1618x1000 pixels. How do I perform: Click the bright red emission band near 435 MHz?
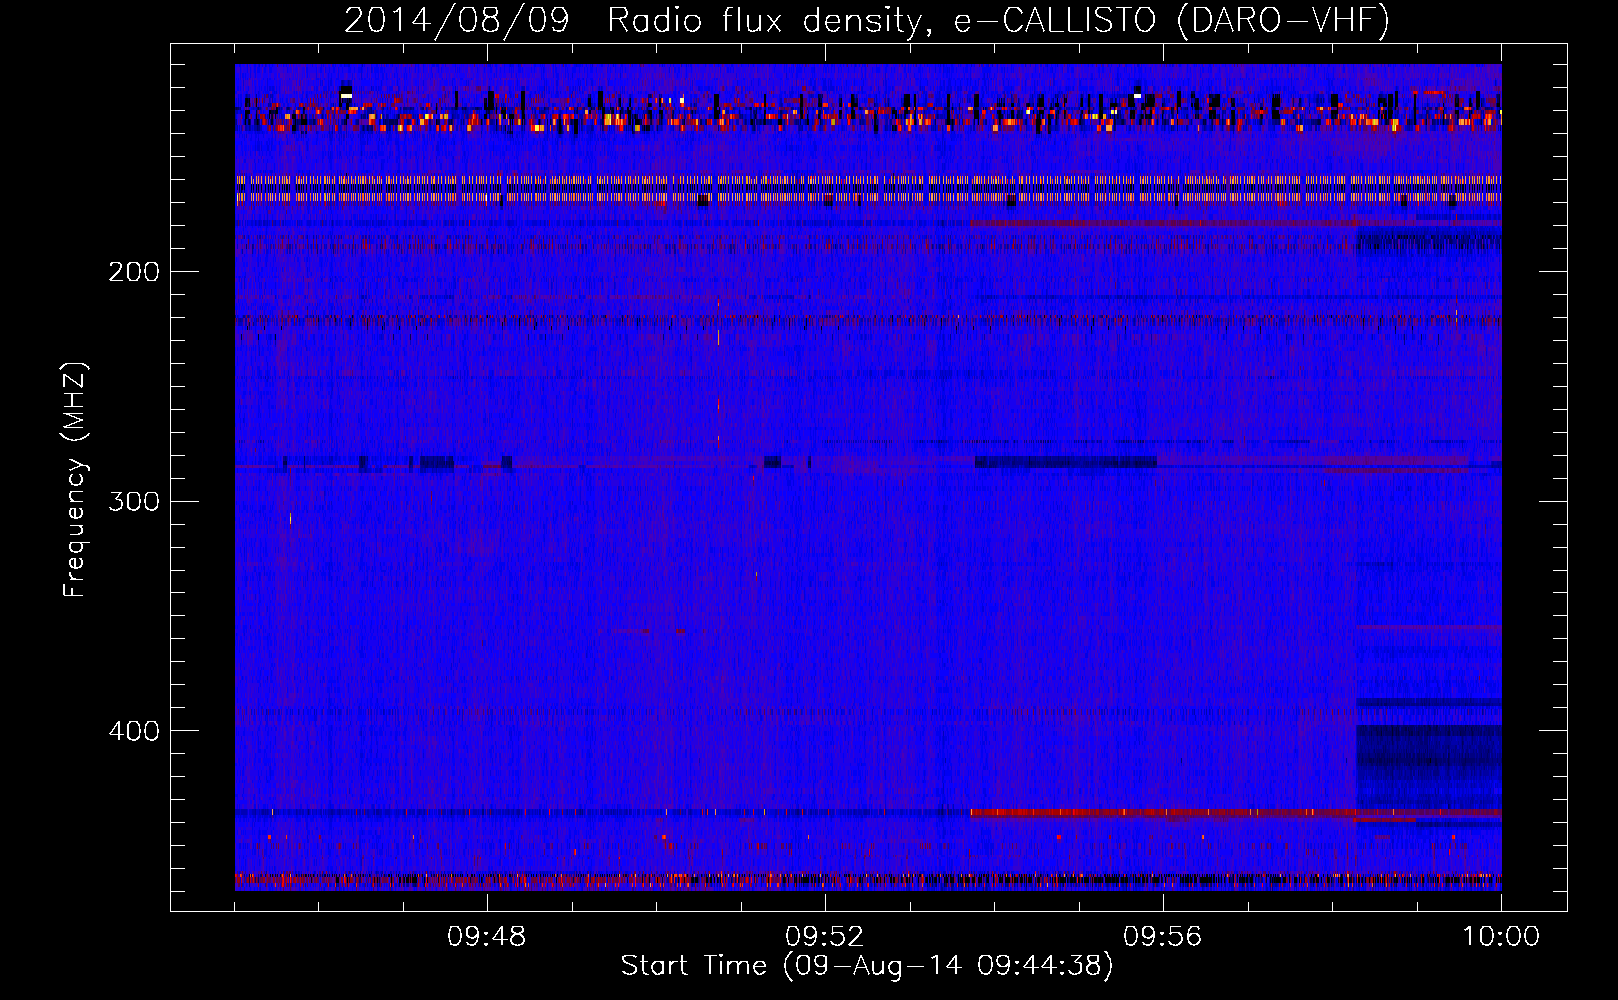pos(1235,813)
